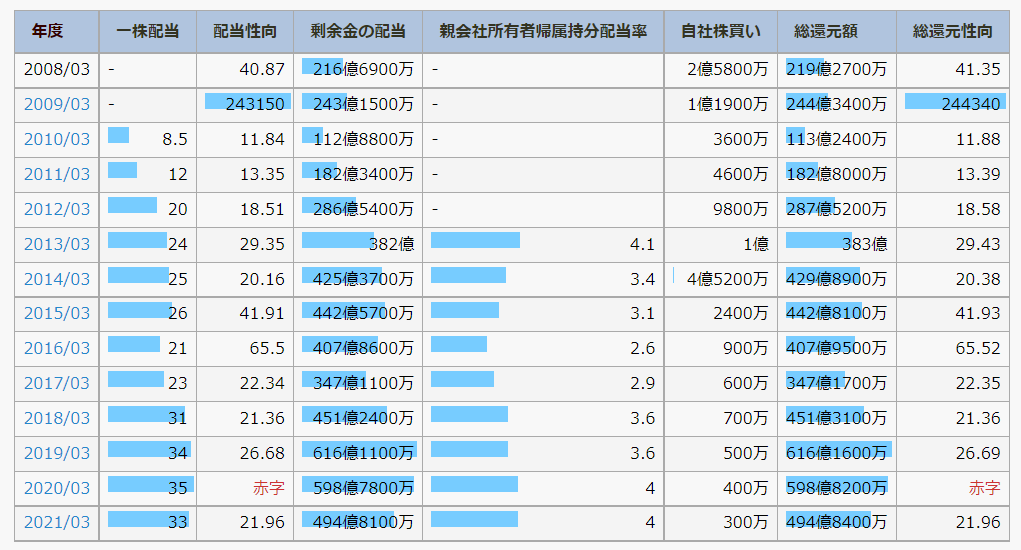Select the 429億8900万 total return cell
This screenshot has width=1021, height=550.
click(x=837, y=279)
